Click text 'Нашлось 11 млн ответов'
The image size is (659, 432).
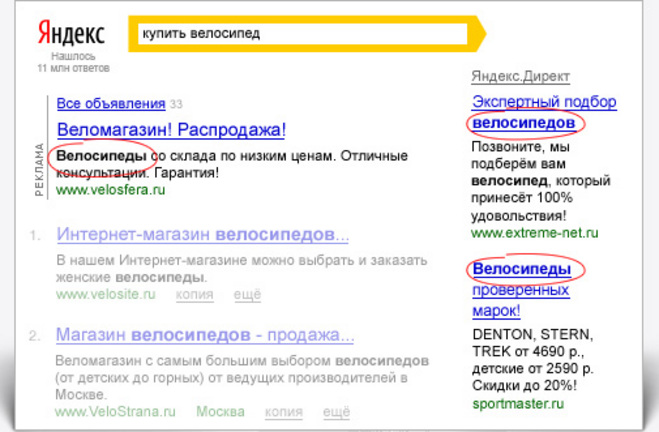pyautogui.click(x=74, y=62)
